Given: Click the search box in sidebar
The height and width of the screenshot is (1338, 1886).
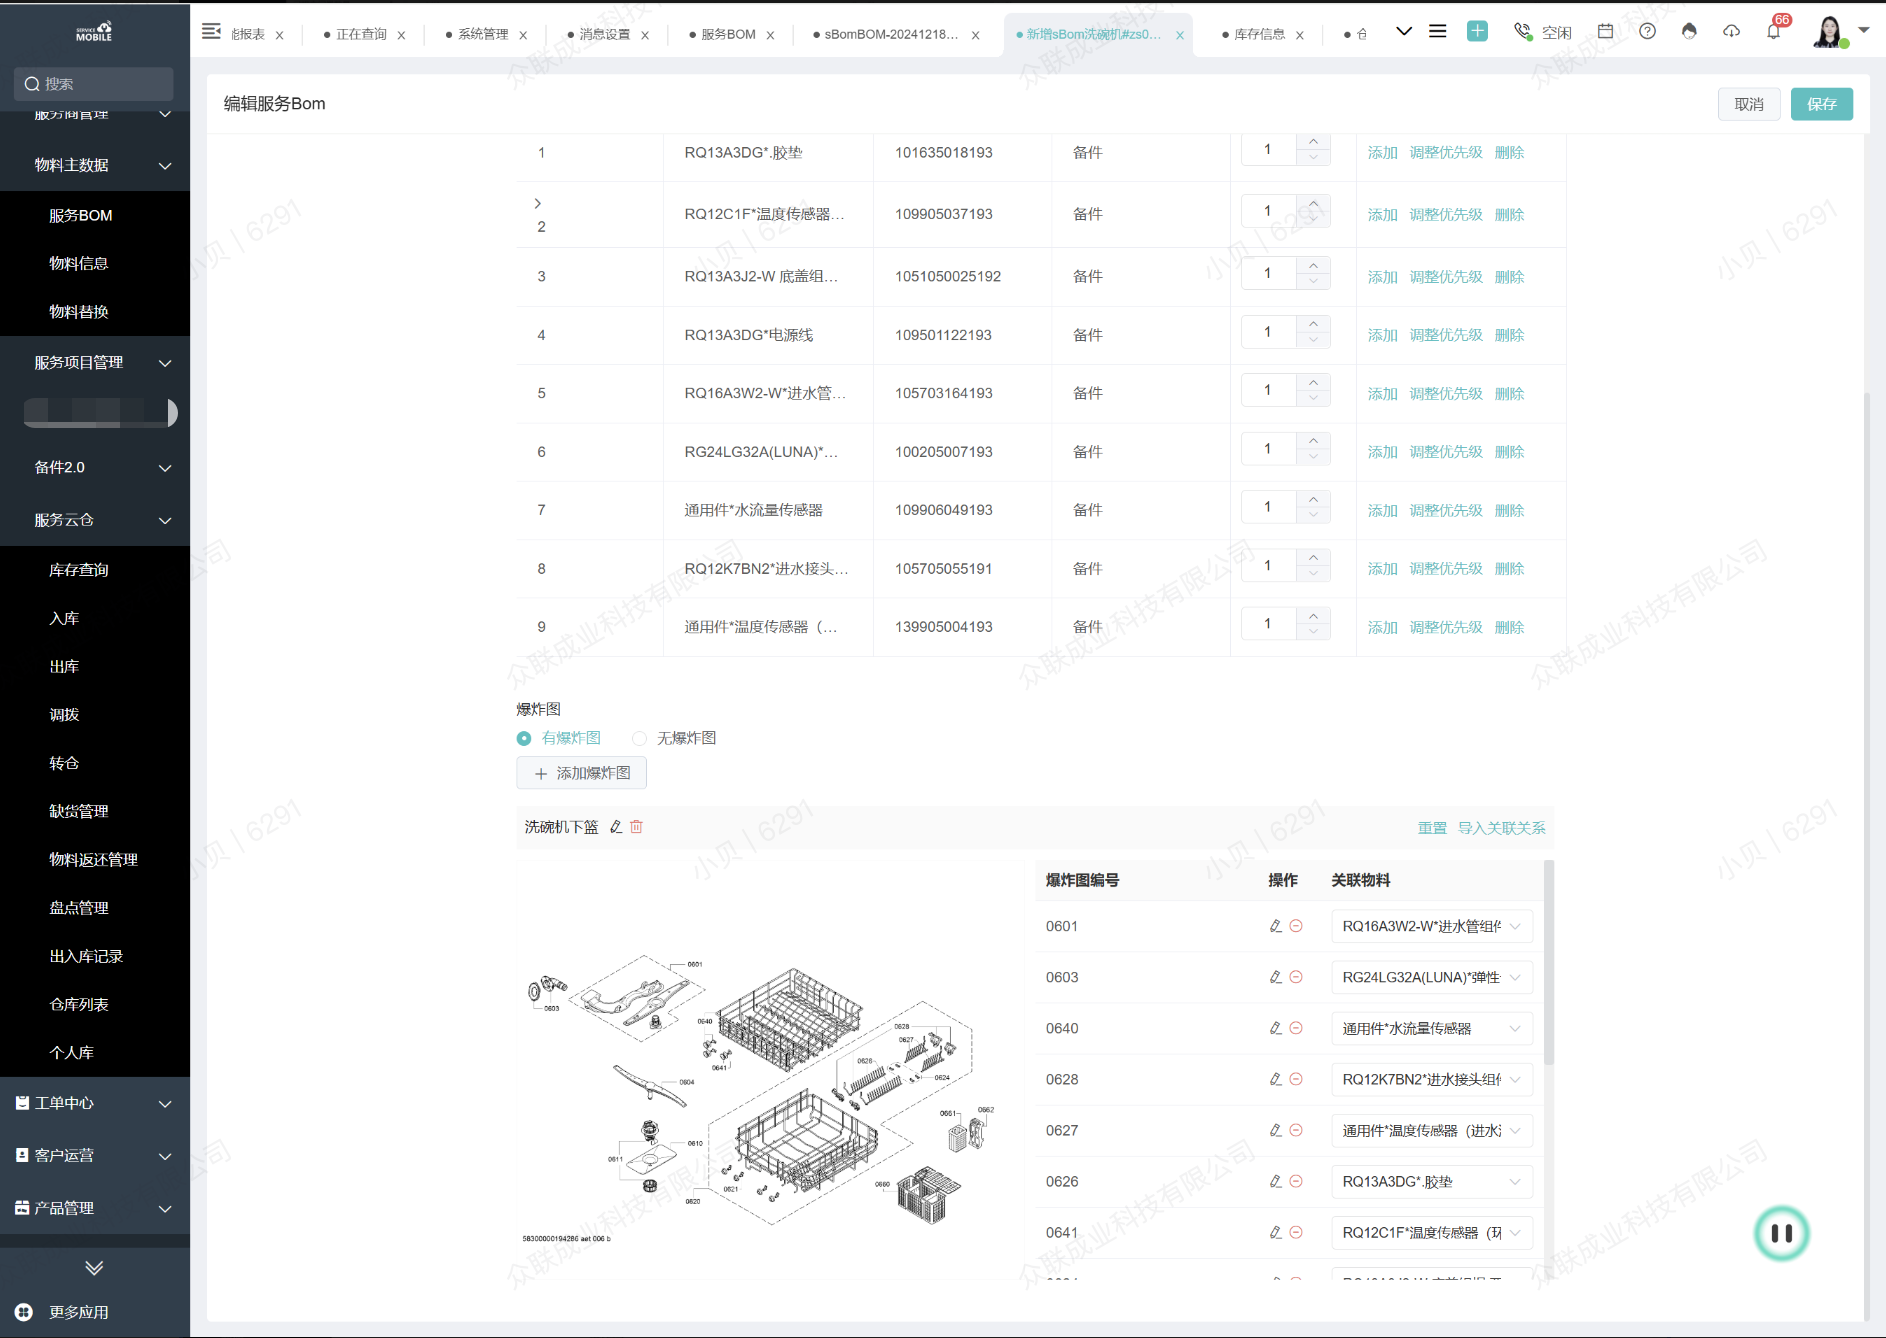Looking at the screenshot, I should 94,84.
